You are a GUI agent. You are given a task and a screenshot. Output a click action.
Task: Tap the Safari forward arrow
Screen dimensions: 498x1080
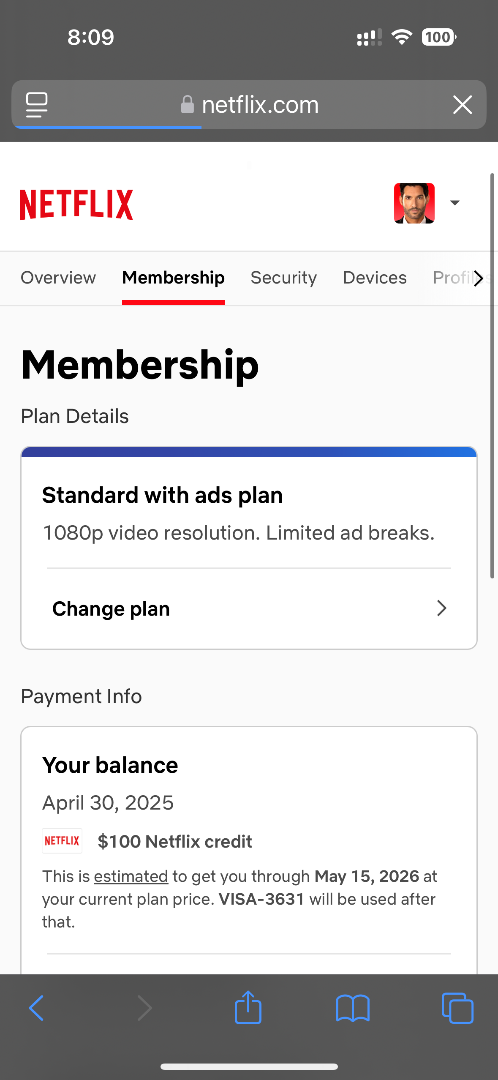(144, 1008)
